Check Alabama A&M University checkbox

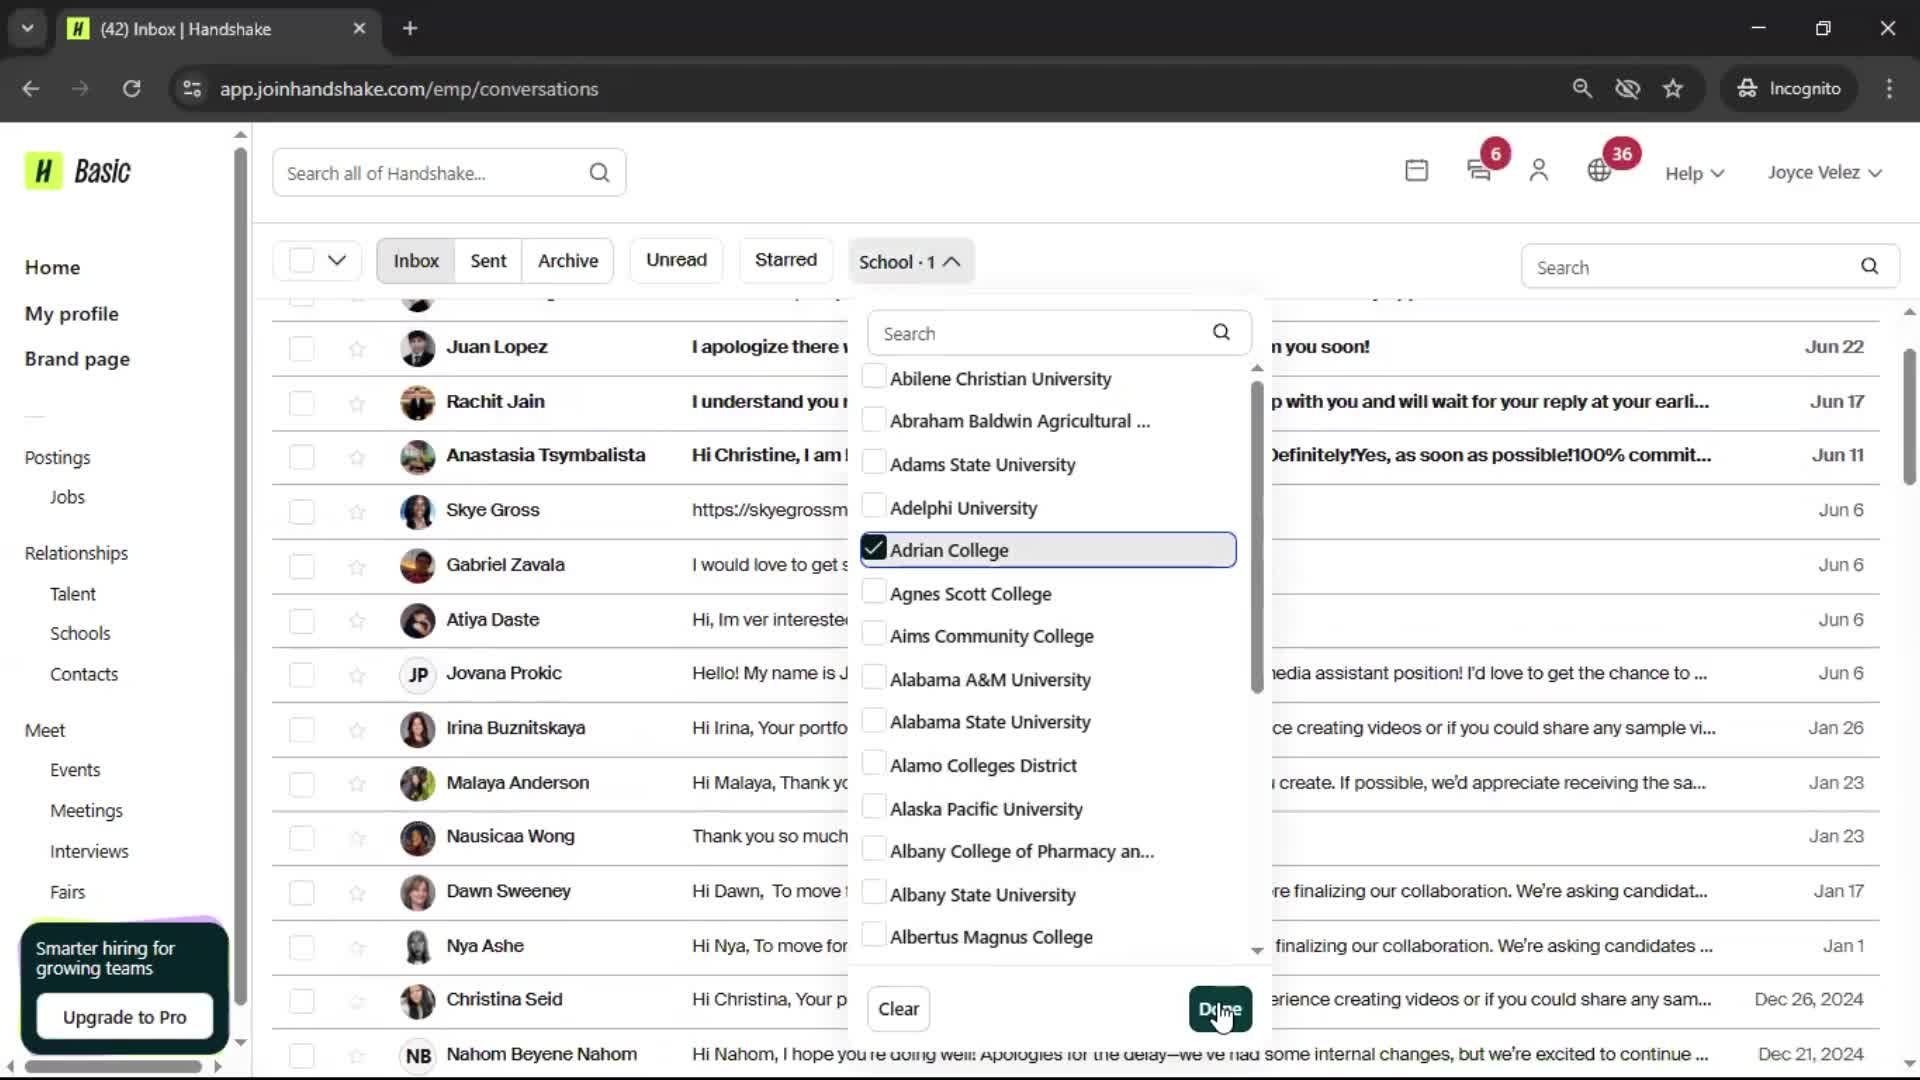point(873,678)
